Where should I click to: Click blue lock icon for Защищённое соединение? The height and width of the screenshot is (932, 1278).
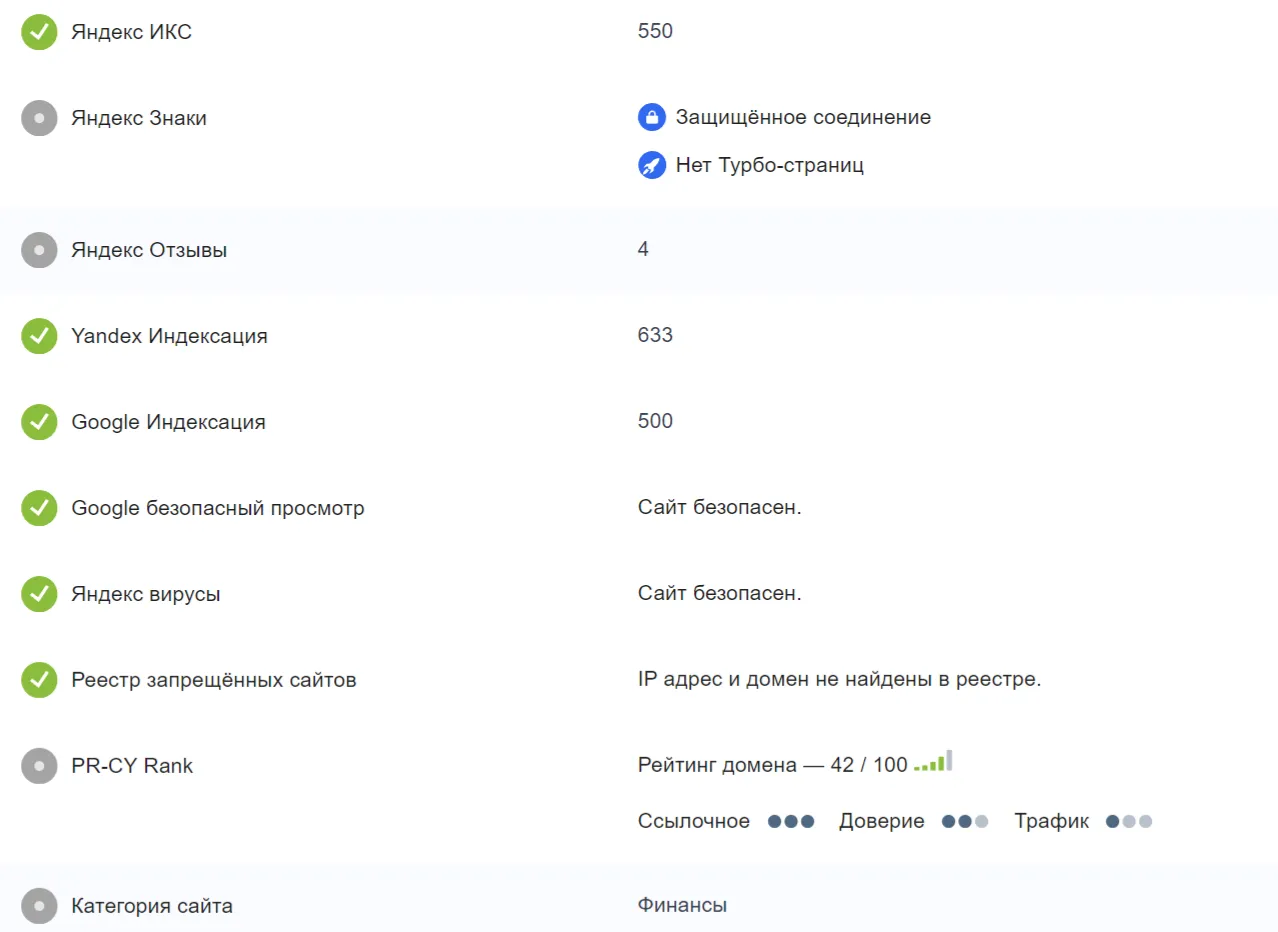coord(652,118)
